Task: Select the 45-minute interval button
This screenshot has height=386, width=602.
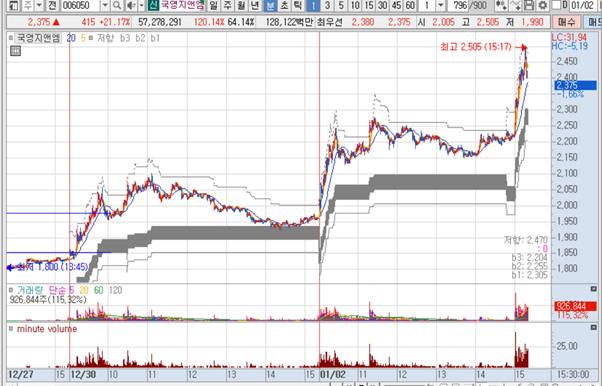Action: [397, 5]
